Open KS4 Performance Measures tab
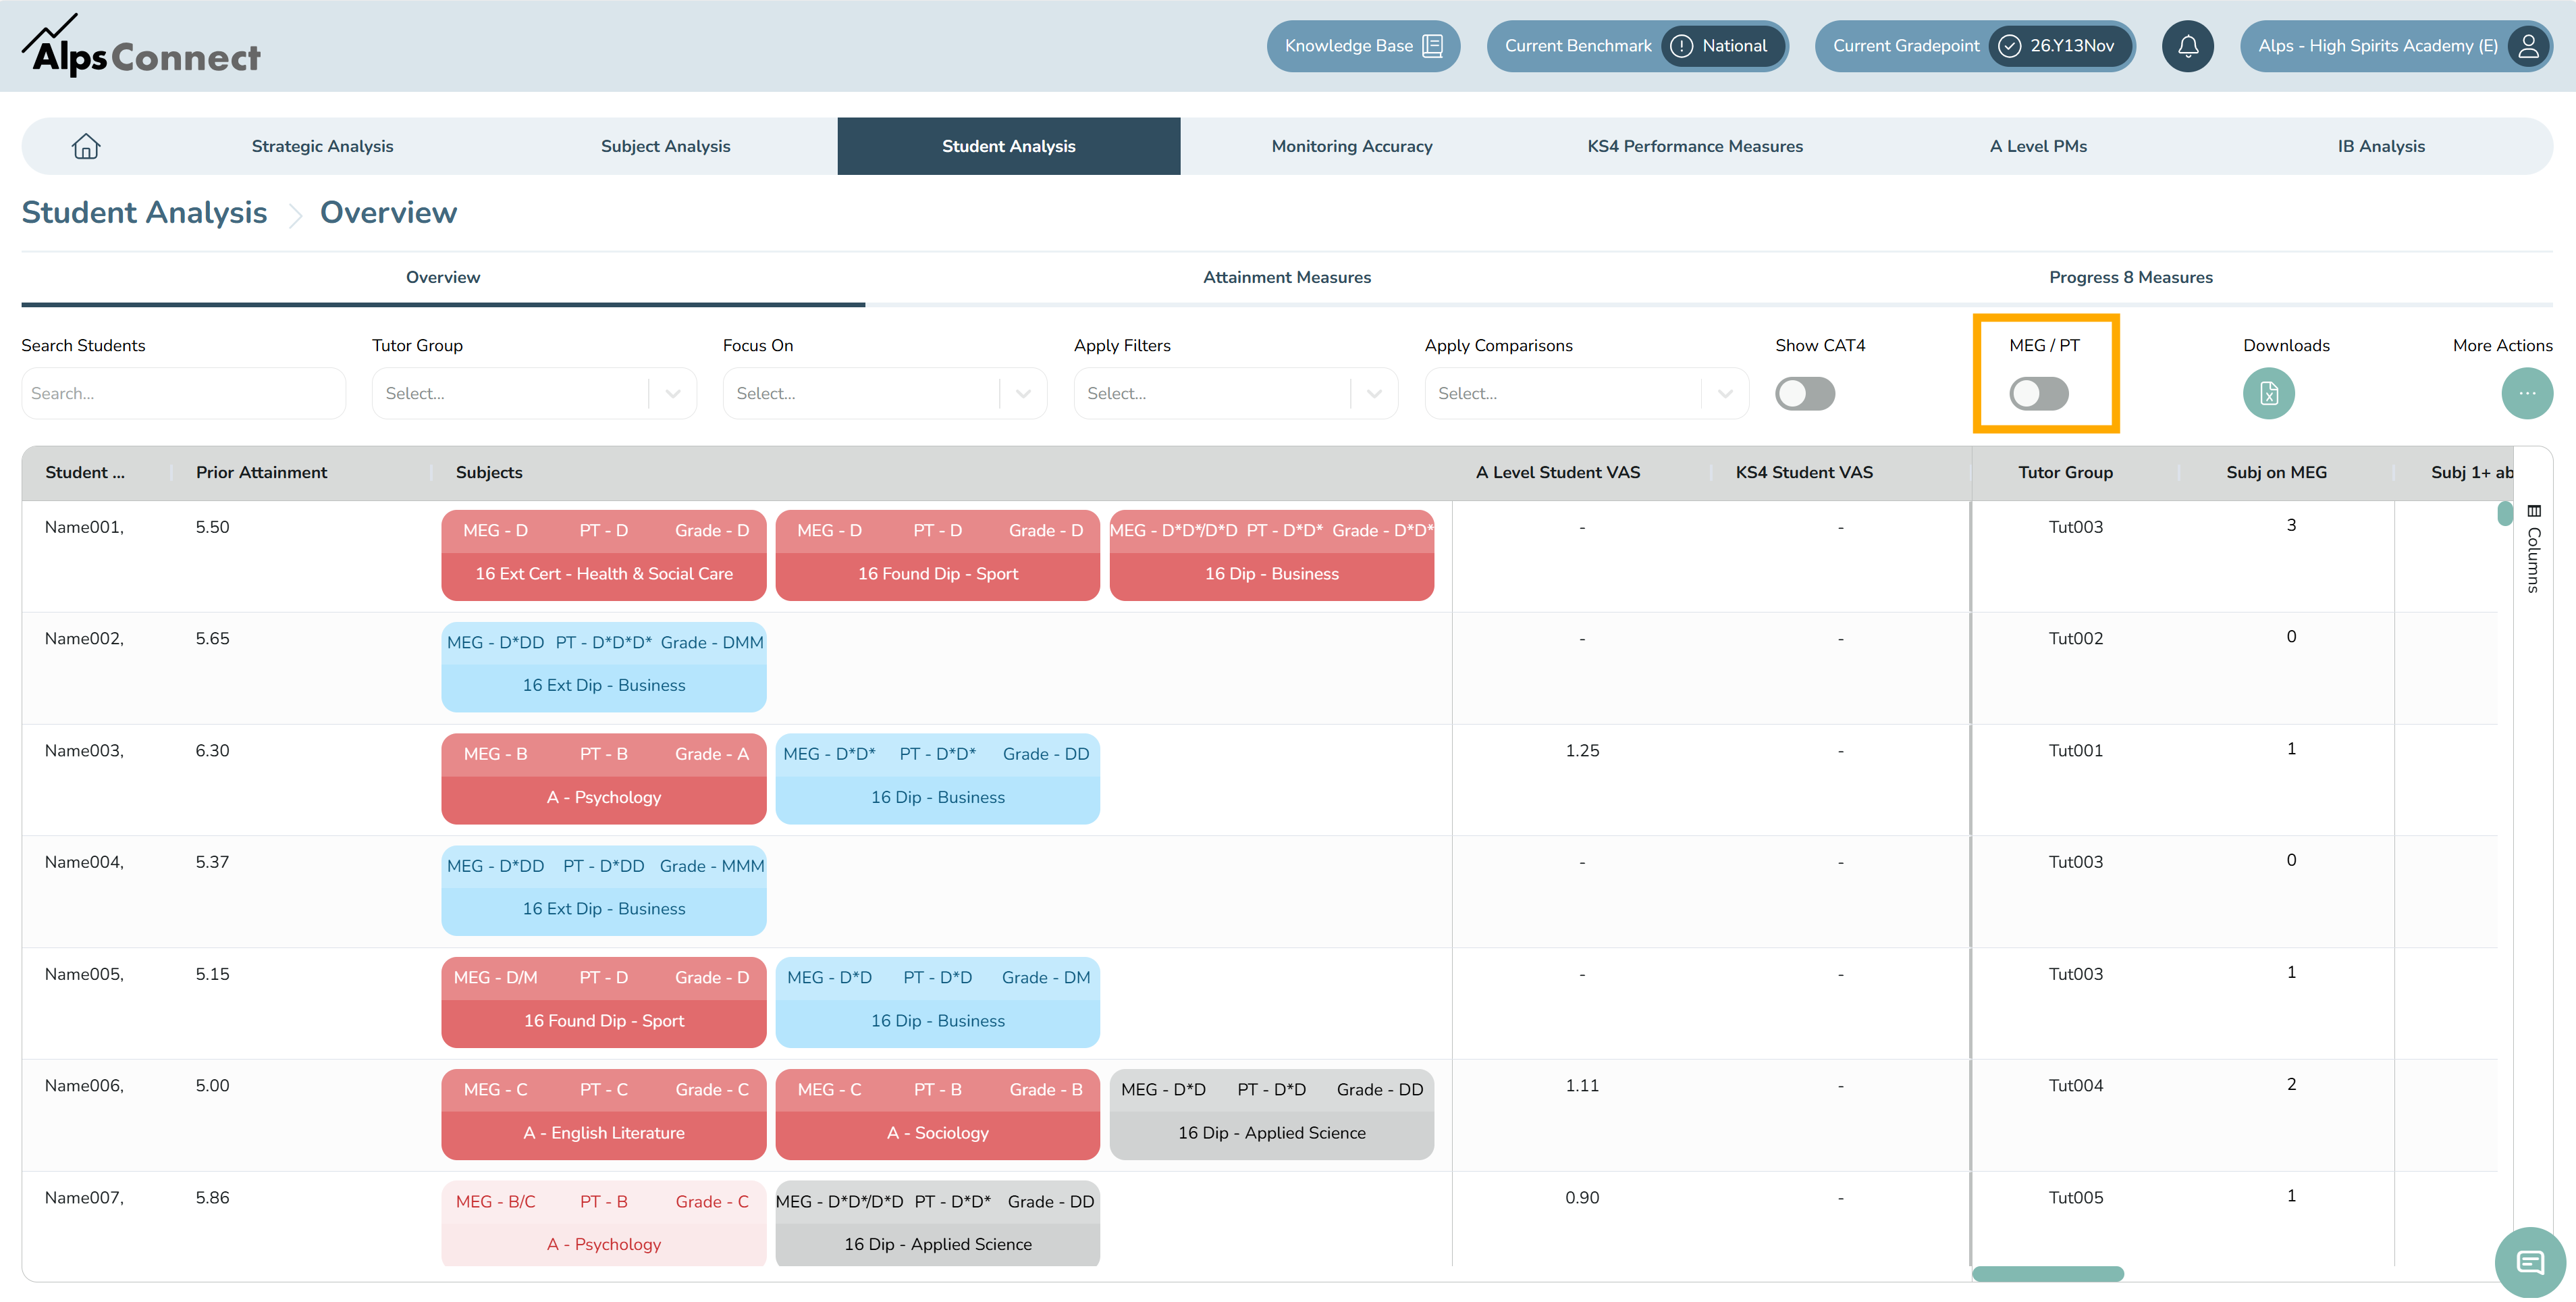Viewport: 2576px width, 1302px height. pos(1695,146)
